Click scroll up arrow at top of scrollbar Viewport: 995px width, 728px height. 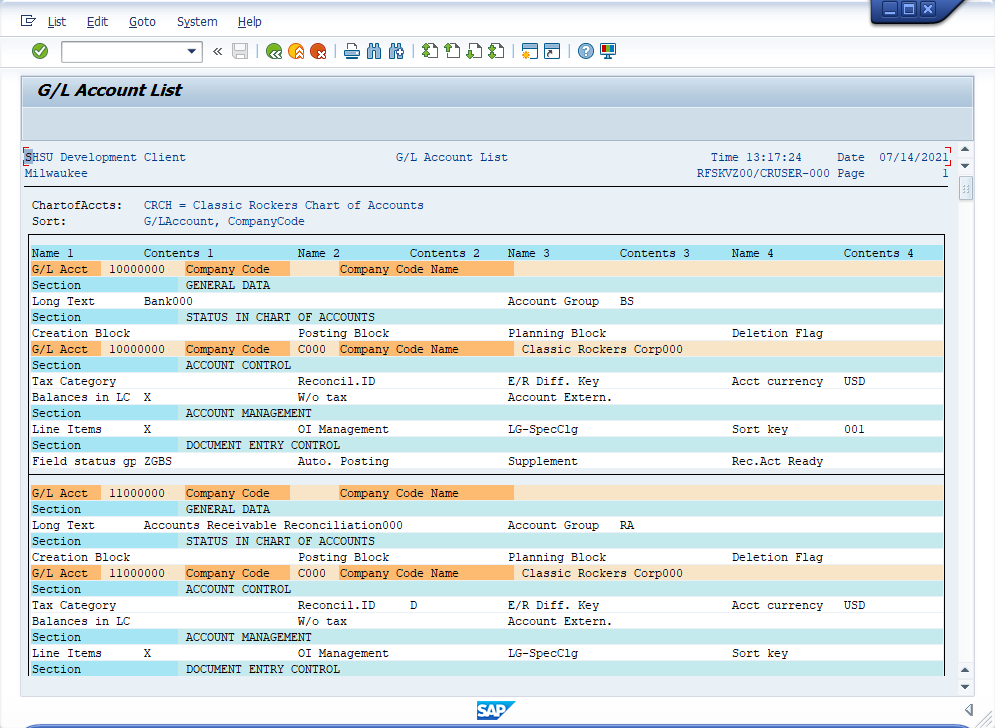[x=965, y=150]
